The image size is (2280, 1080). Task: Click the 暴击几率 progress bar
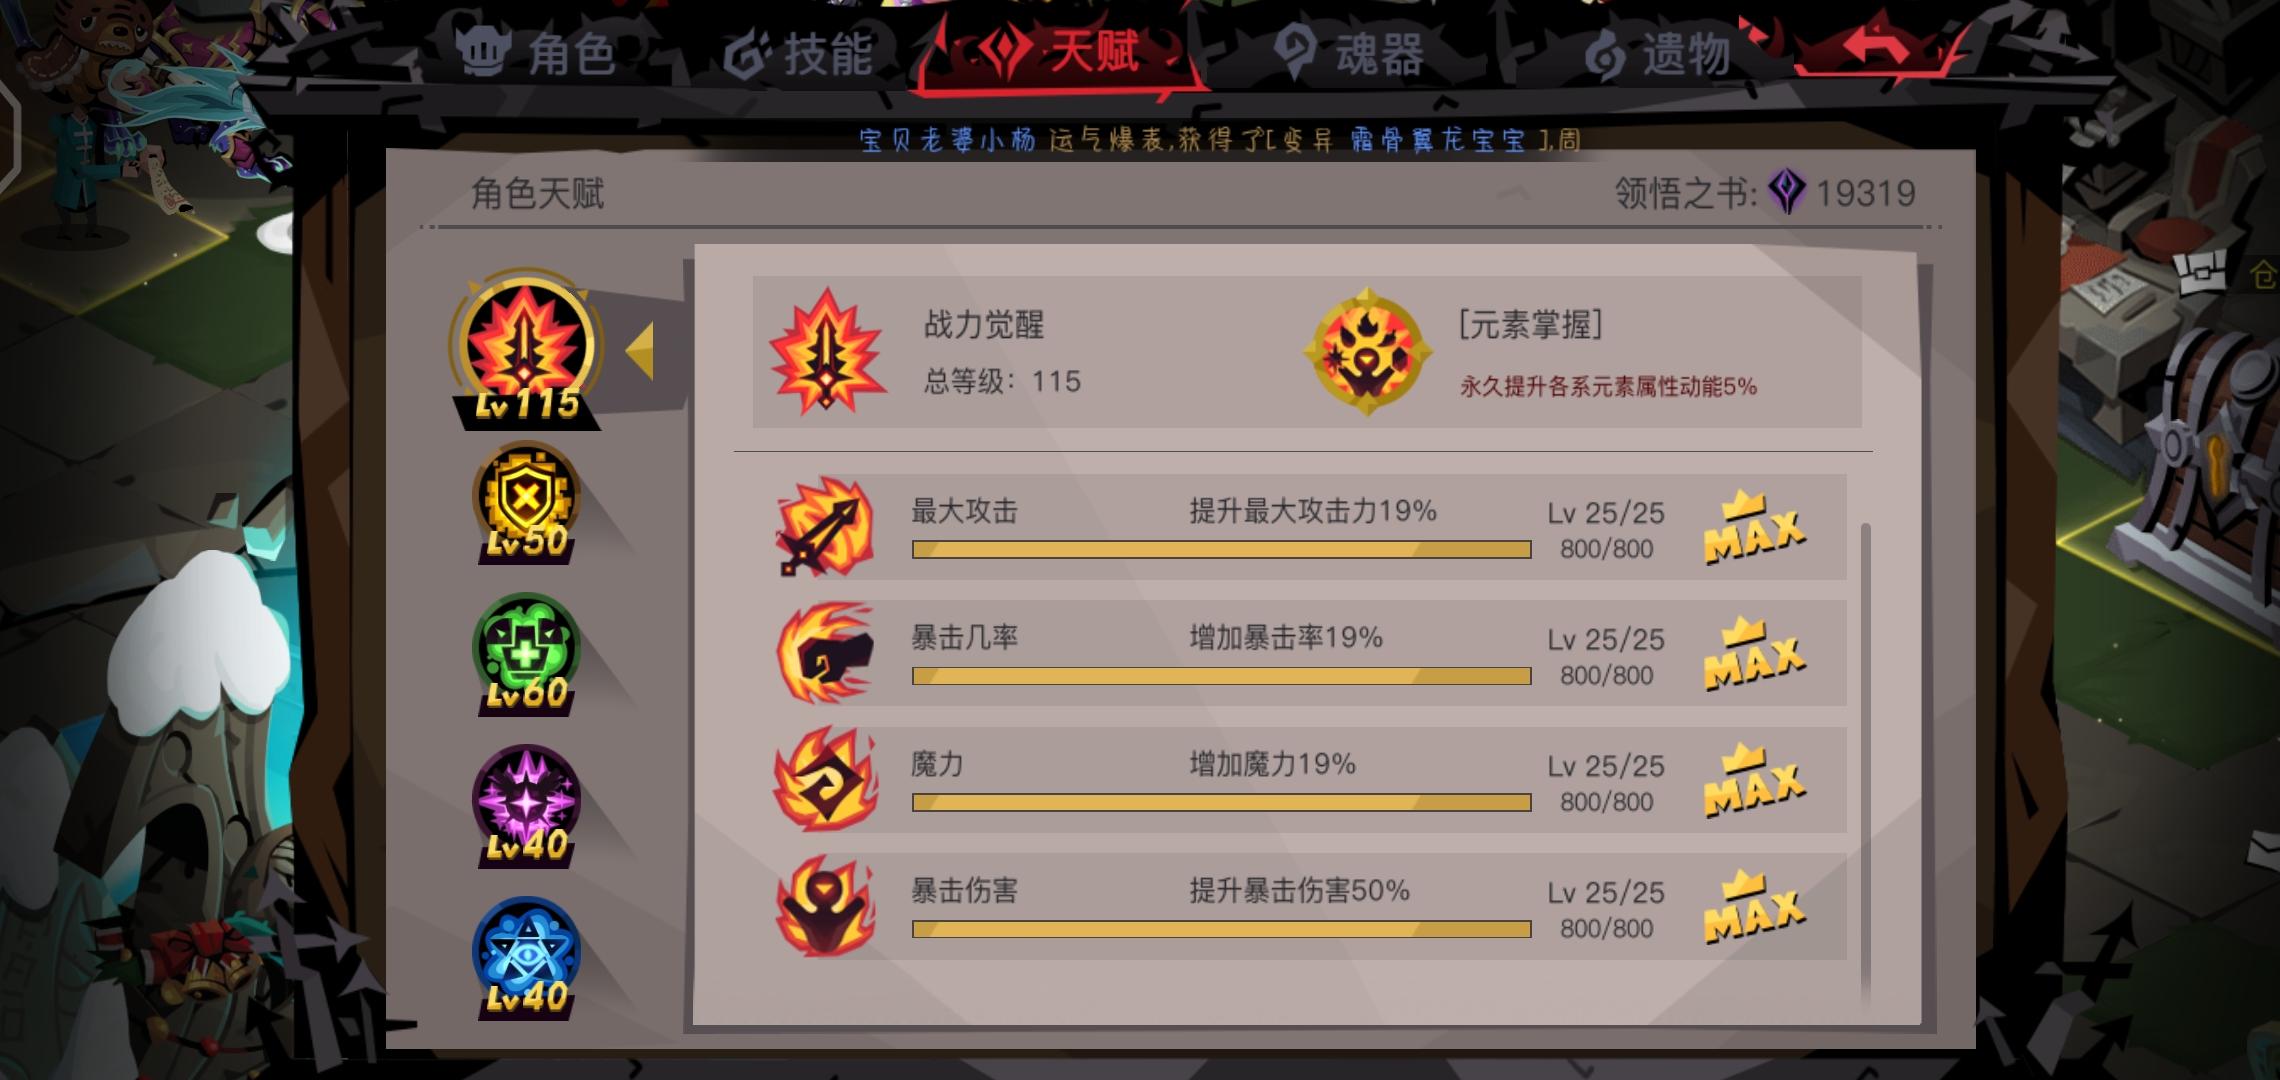(1221, 676)
